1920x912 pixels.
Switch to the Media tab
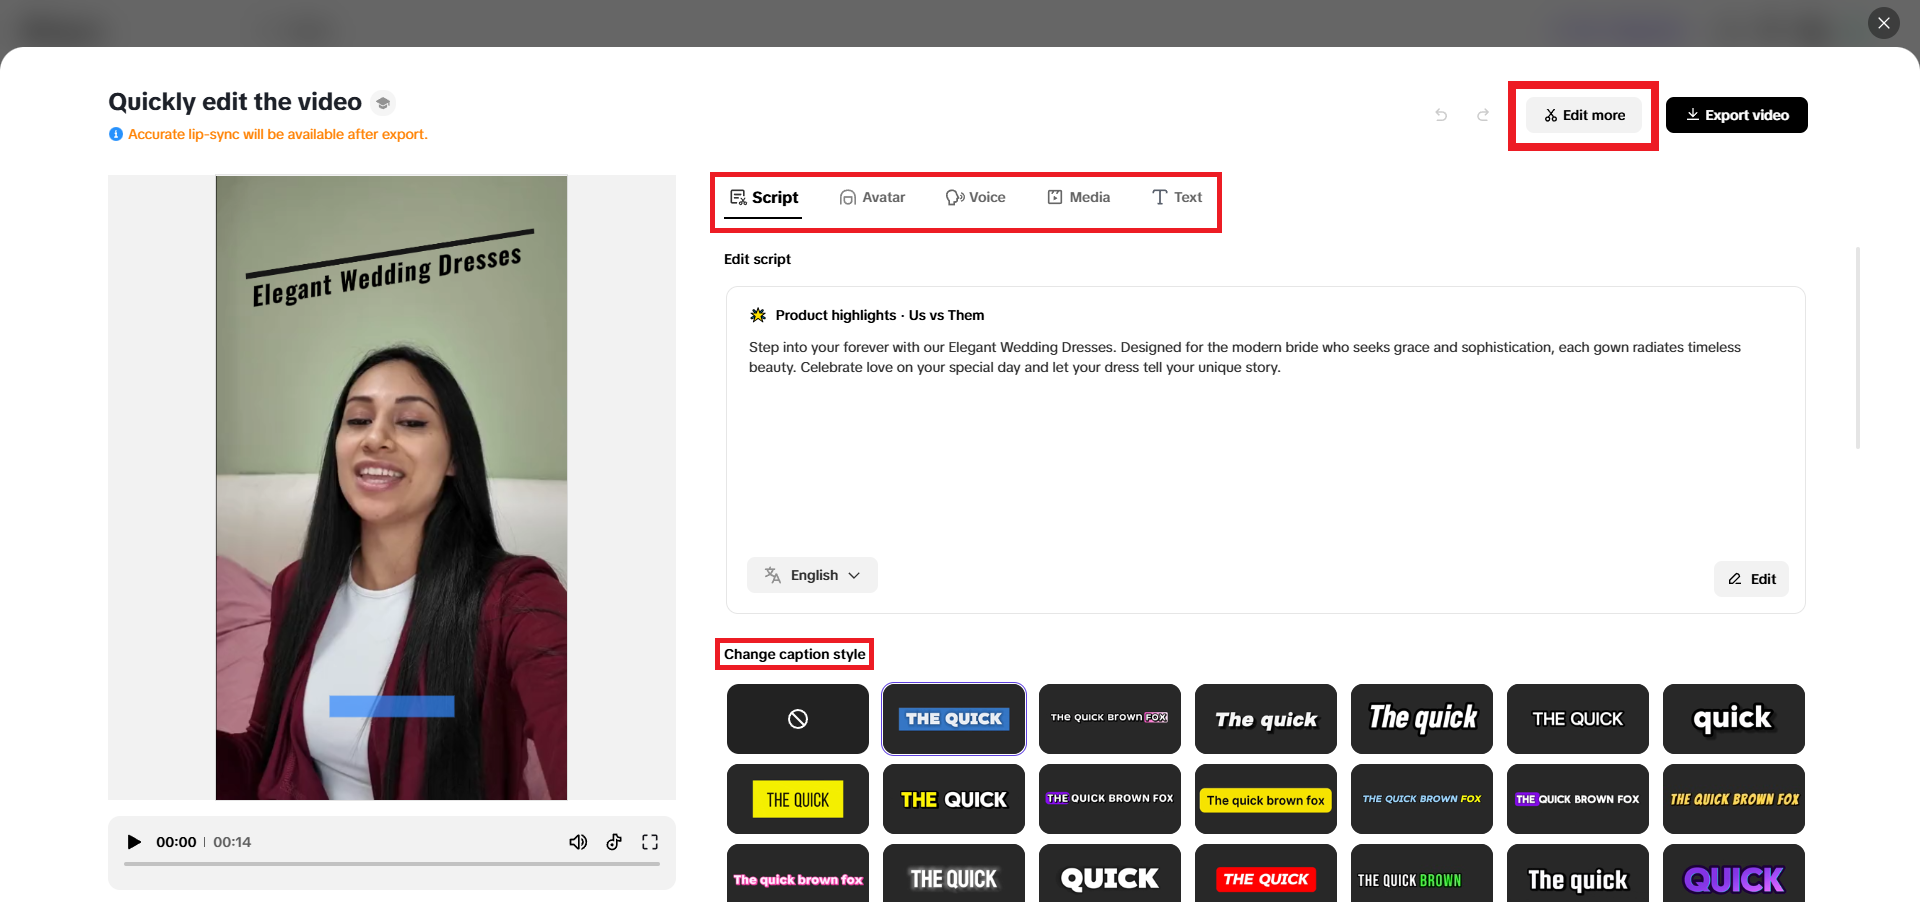pyautogui.click(x=1079, y=197)
